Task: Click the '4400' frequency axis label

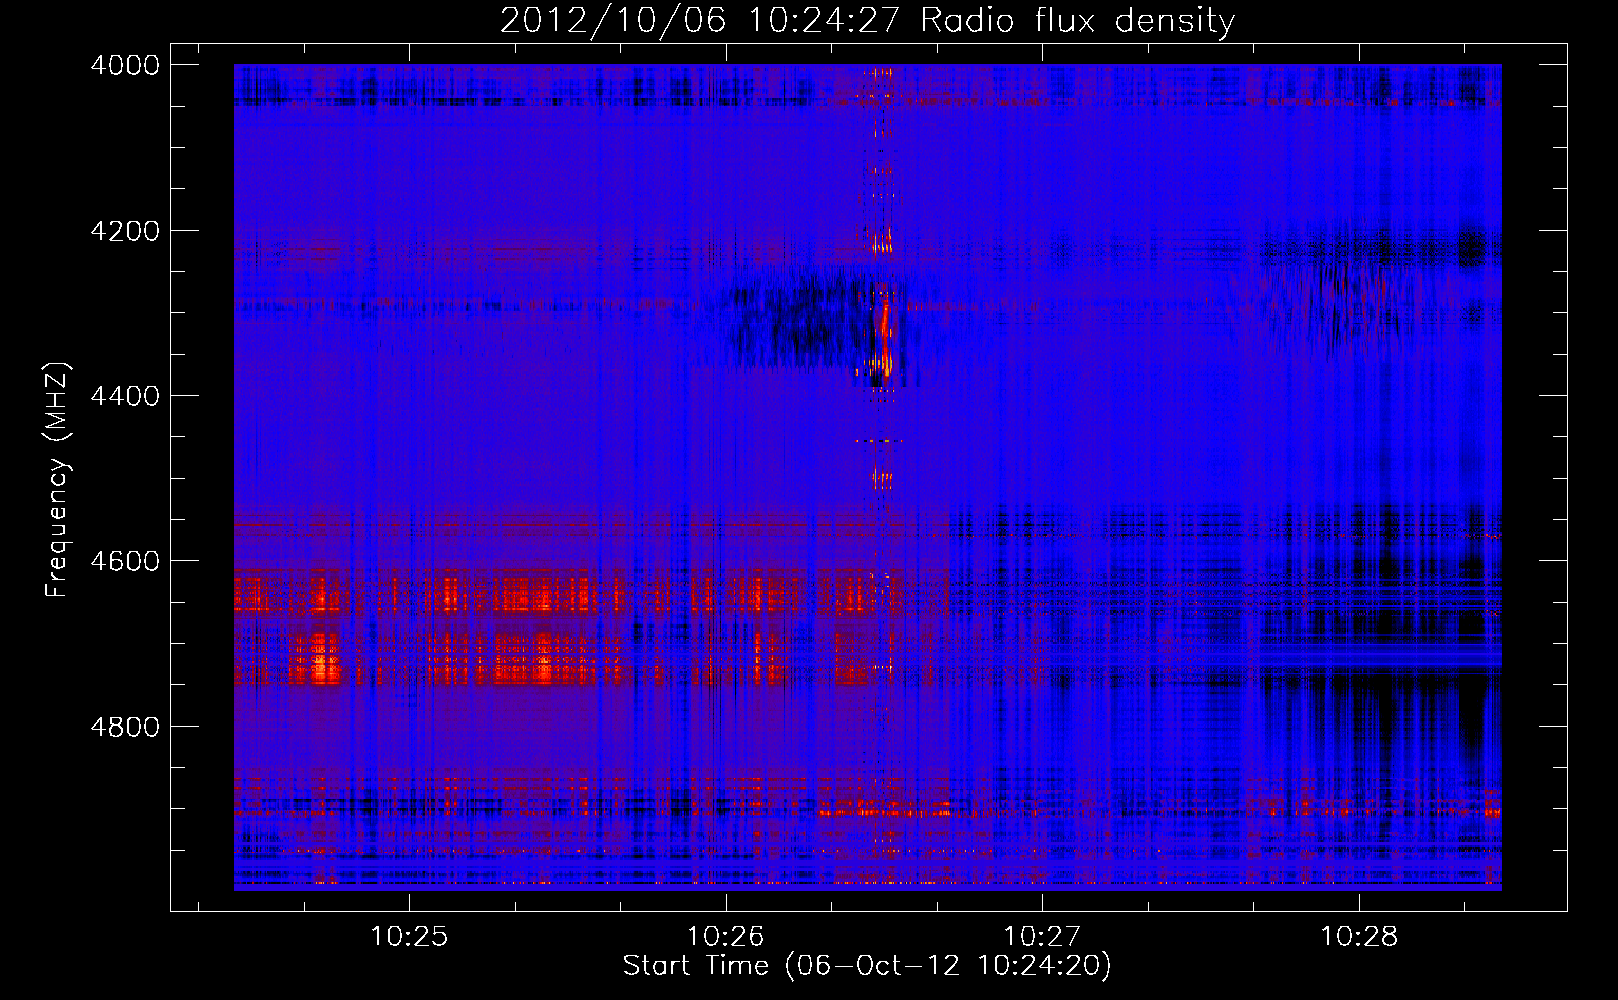Action: pos(125,396)
